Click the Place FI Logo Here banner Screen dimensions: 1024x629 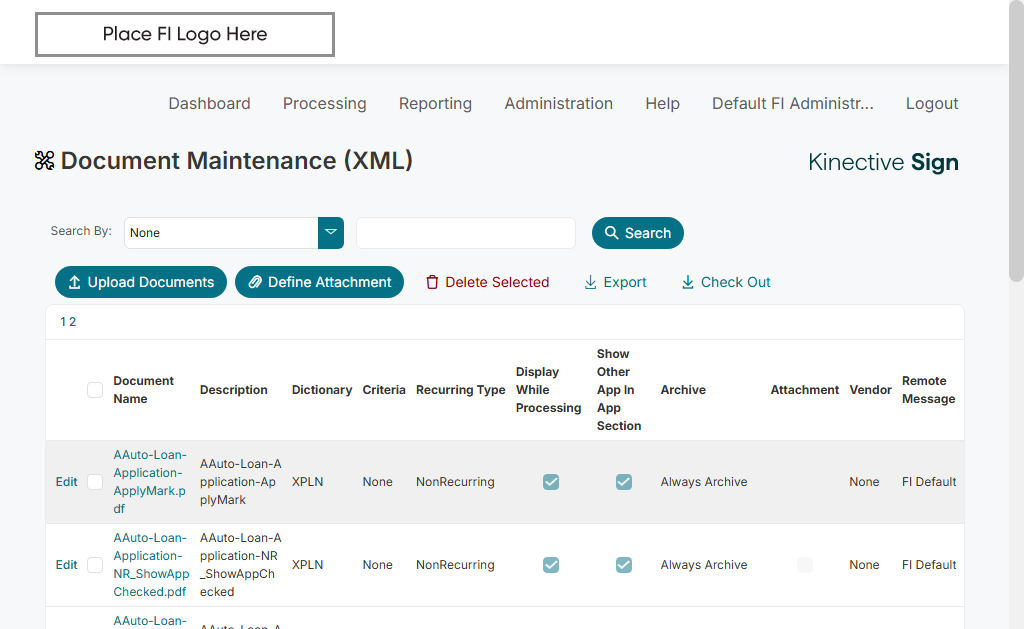pyautogui.click(x=185, y=35)
